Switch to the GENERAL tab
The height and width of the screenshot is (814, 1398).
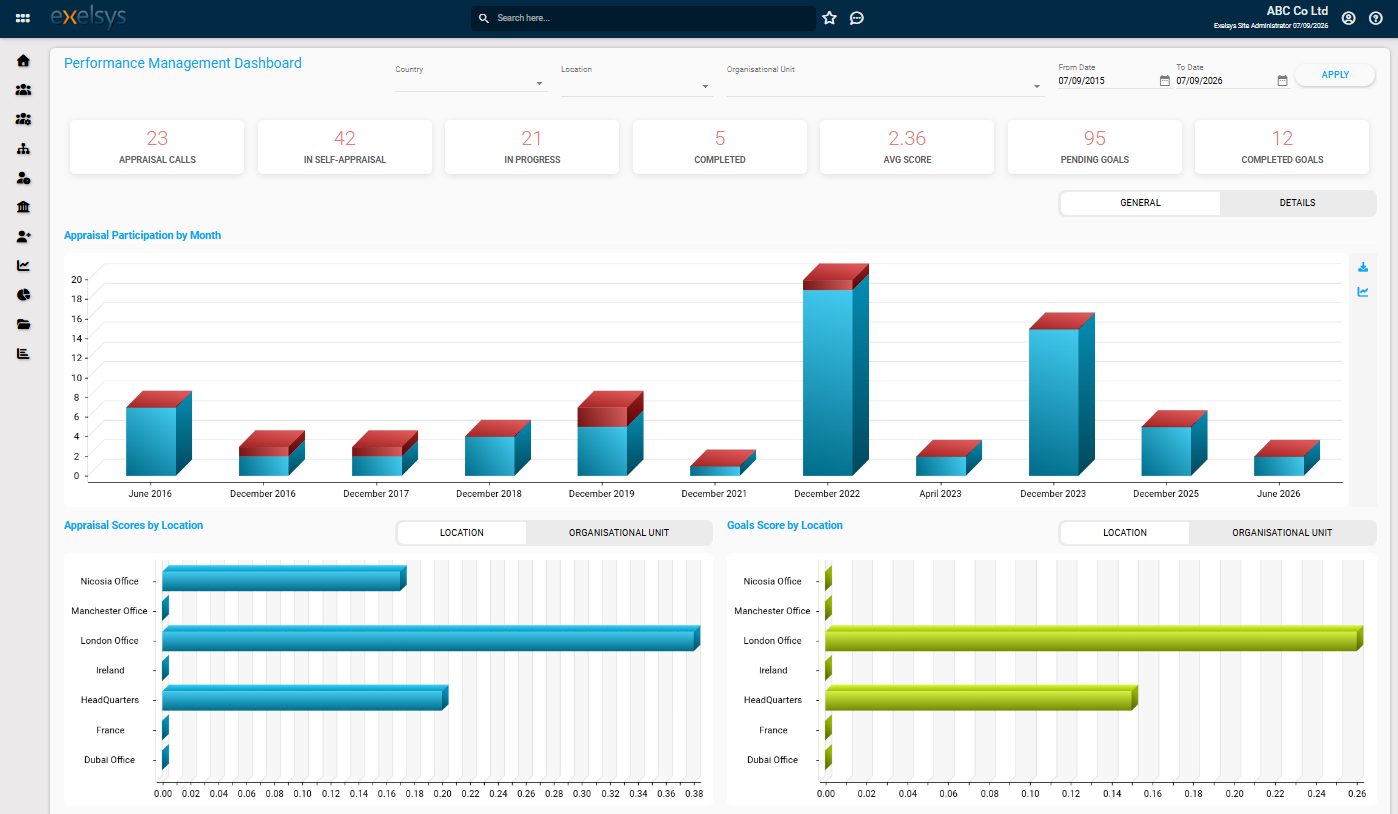point(1140,203)
